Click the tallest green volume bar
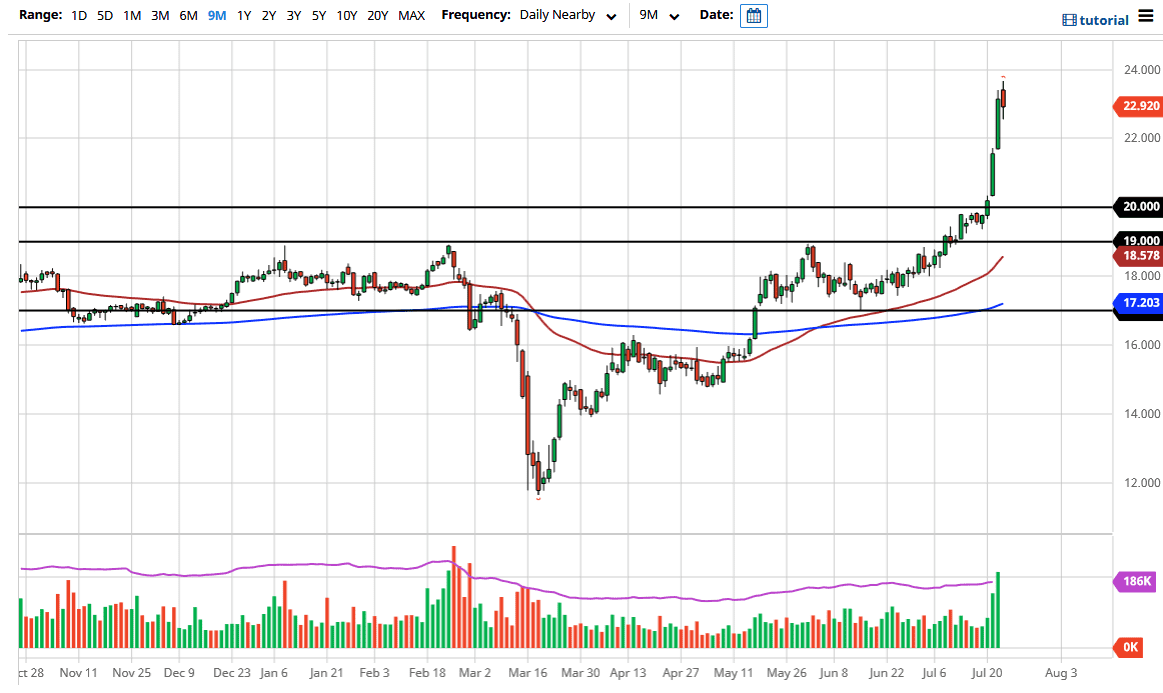 coord(998,610)
